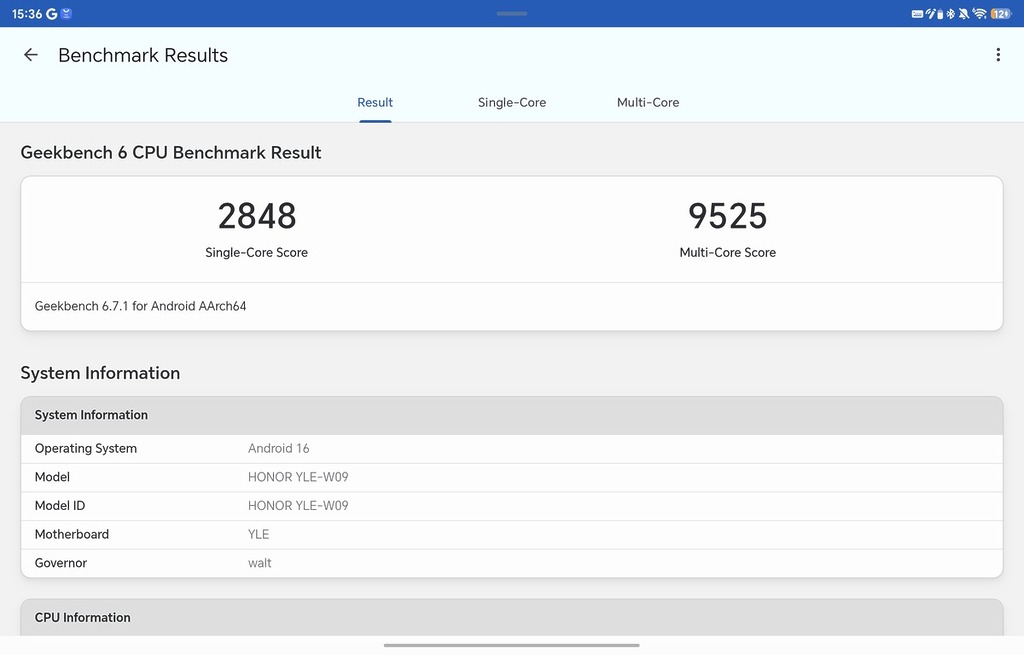The height and width of the screenshot is (655, 1024).
Task: Tap the muted bell icon in status bar
Action: click(964, 14)
